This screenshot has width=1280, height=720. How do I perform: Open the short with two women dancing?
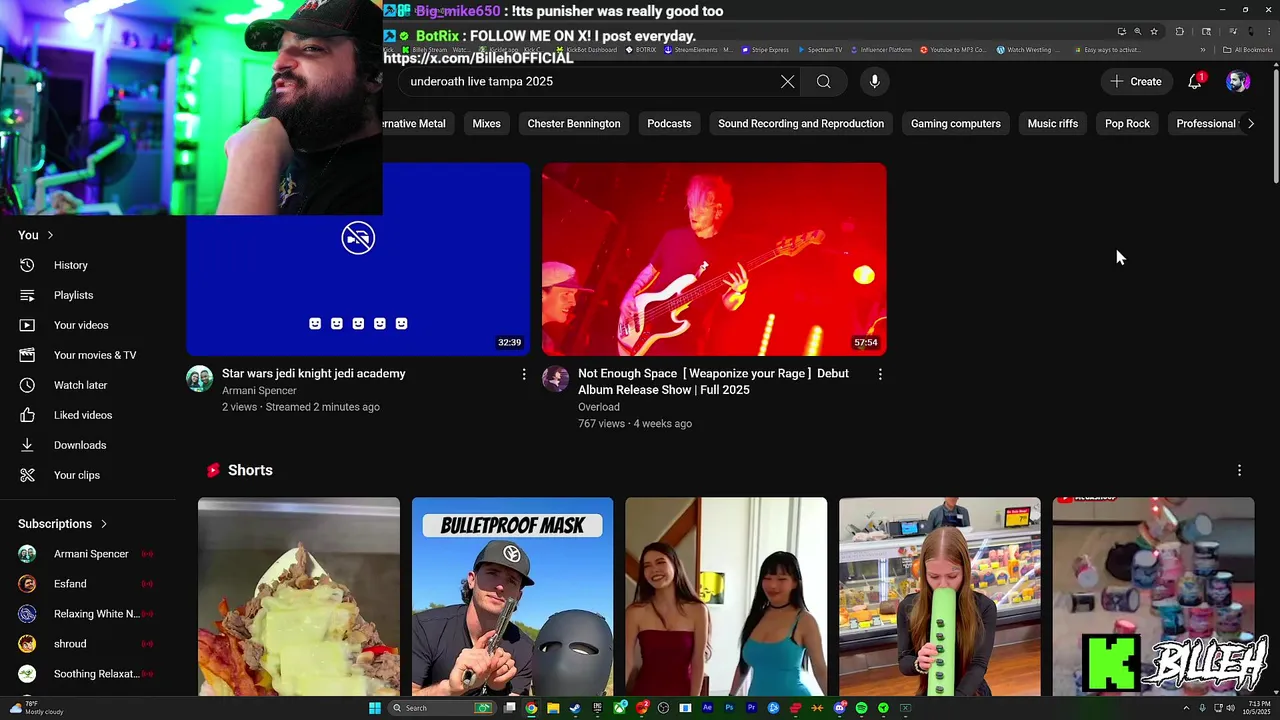[726, 597]
